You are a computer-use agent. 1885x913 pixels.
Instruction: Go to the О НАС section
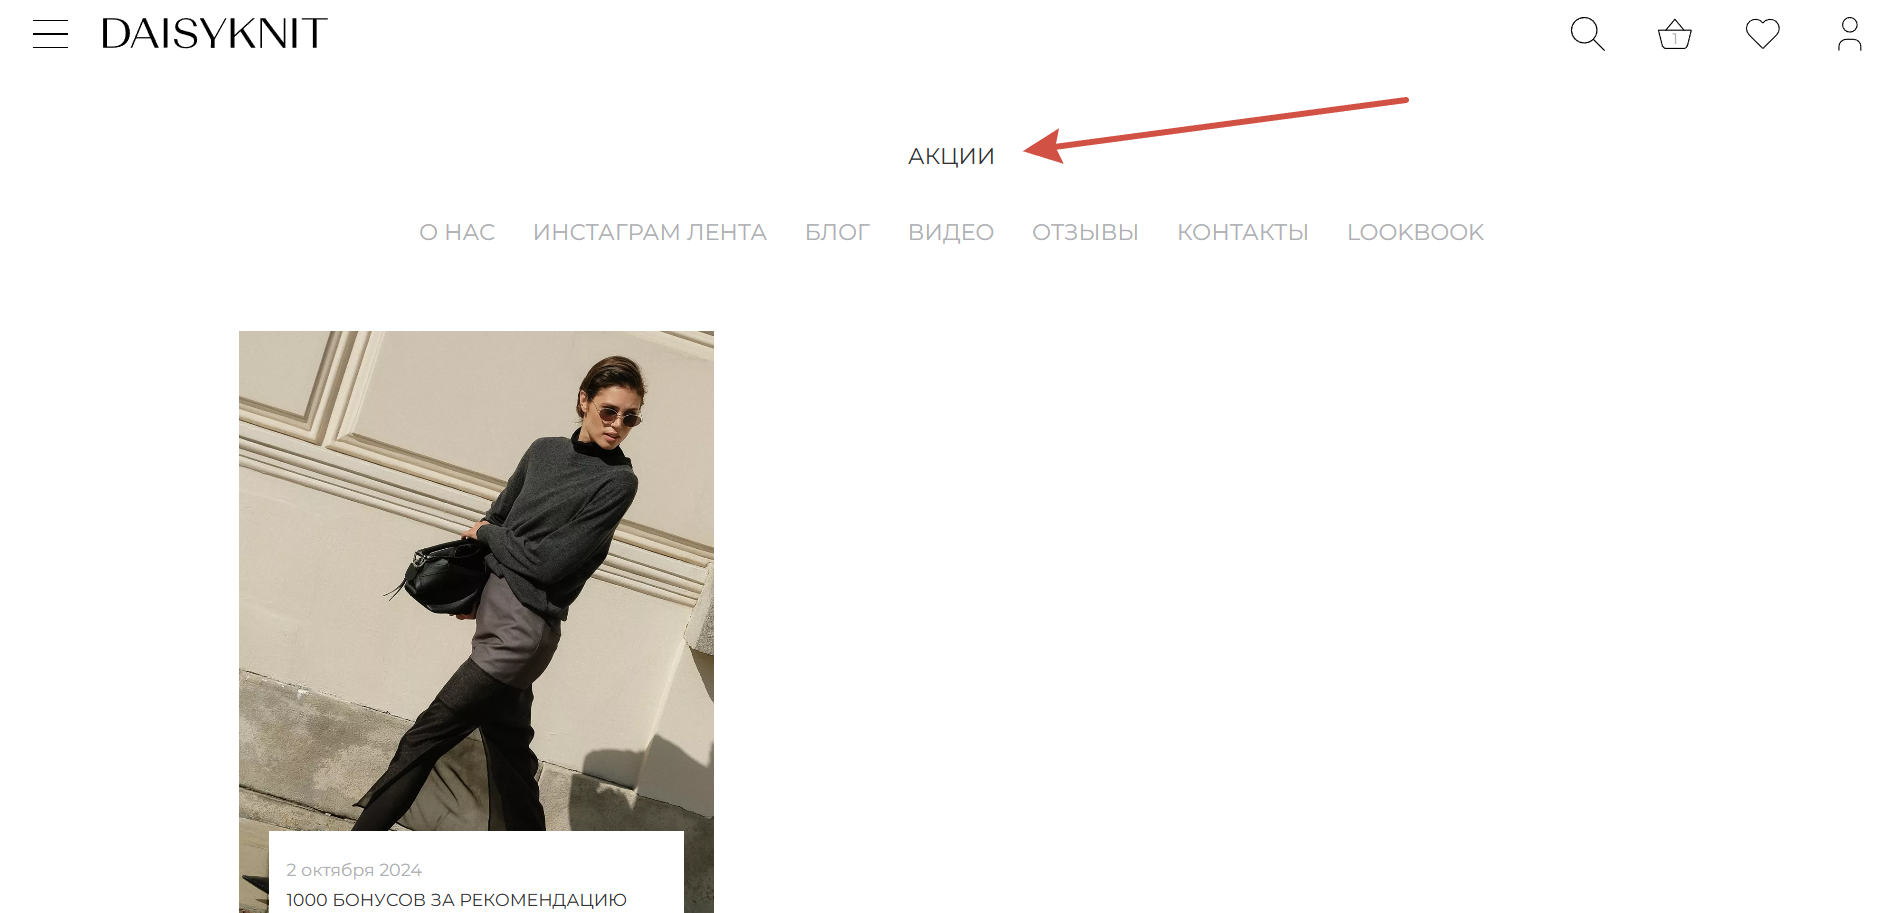tap(457, 232)
